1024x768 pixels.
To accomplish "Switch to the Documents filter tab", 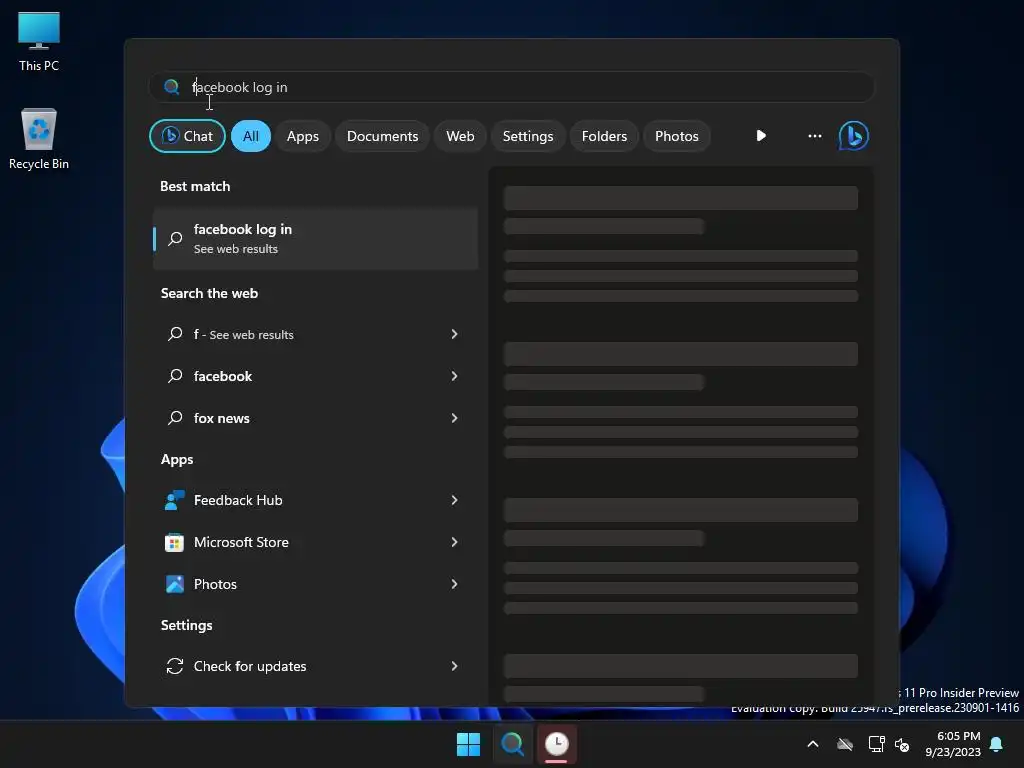I will click(x=382, y=136).
